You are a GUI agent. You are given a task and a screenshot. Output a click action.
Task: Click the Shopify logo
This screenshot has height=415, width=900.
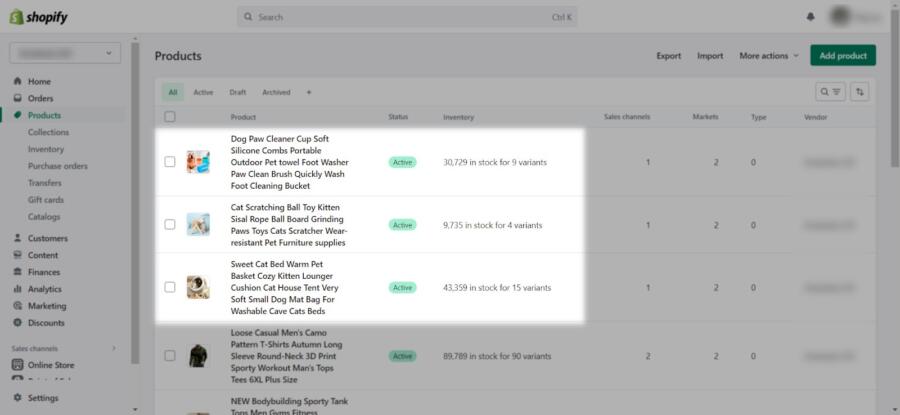[38, 17]
